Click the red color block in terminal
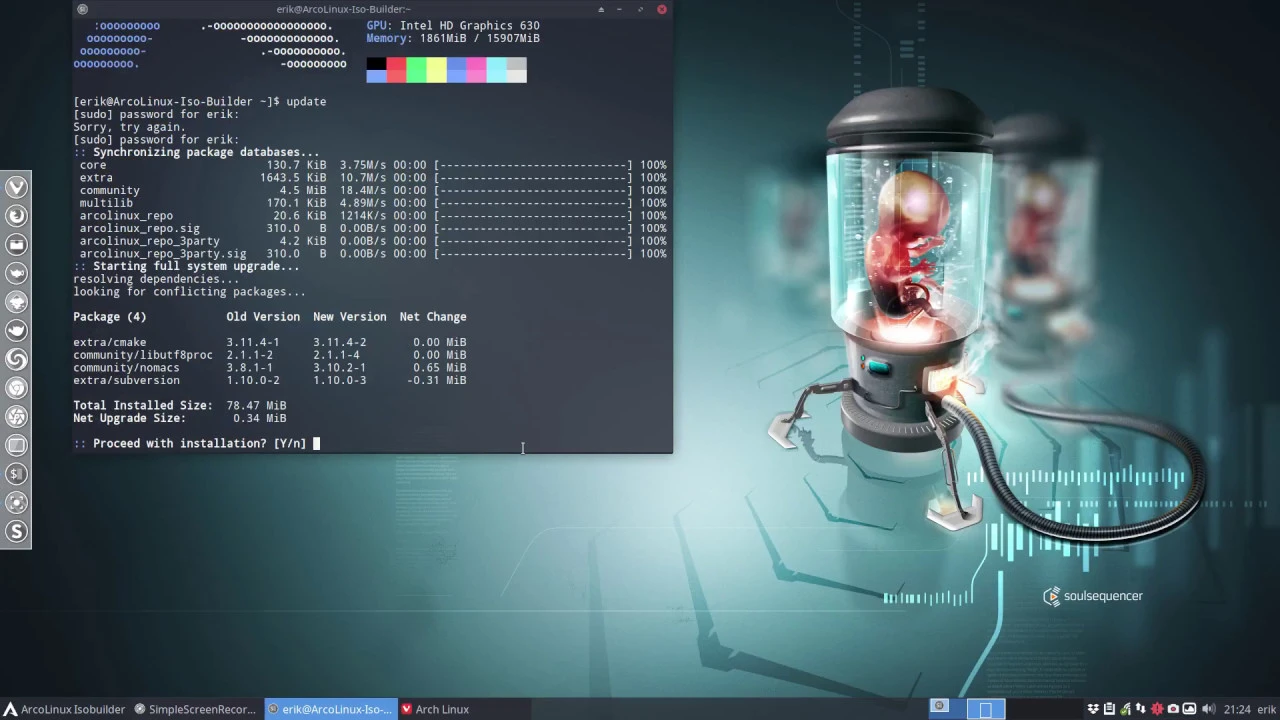Image resolution: width=1280 pixels, height=720 pixels. pos(396,70)
